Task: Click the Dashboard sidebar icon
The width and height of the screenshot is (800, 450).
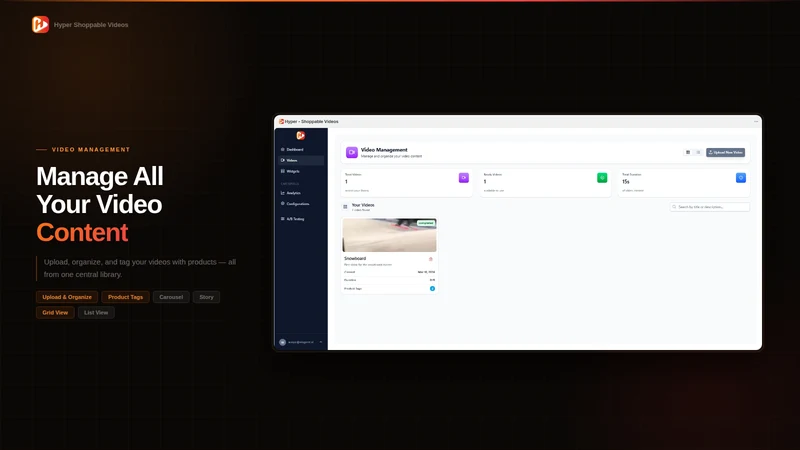Action: [283, 149]
